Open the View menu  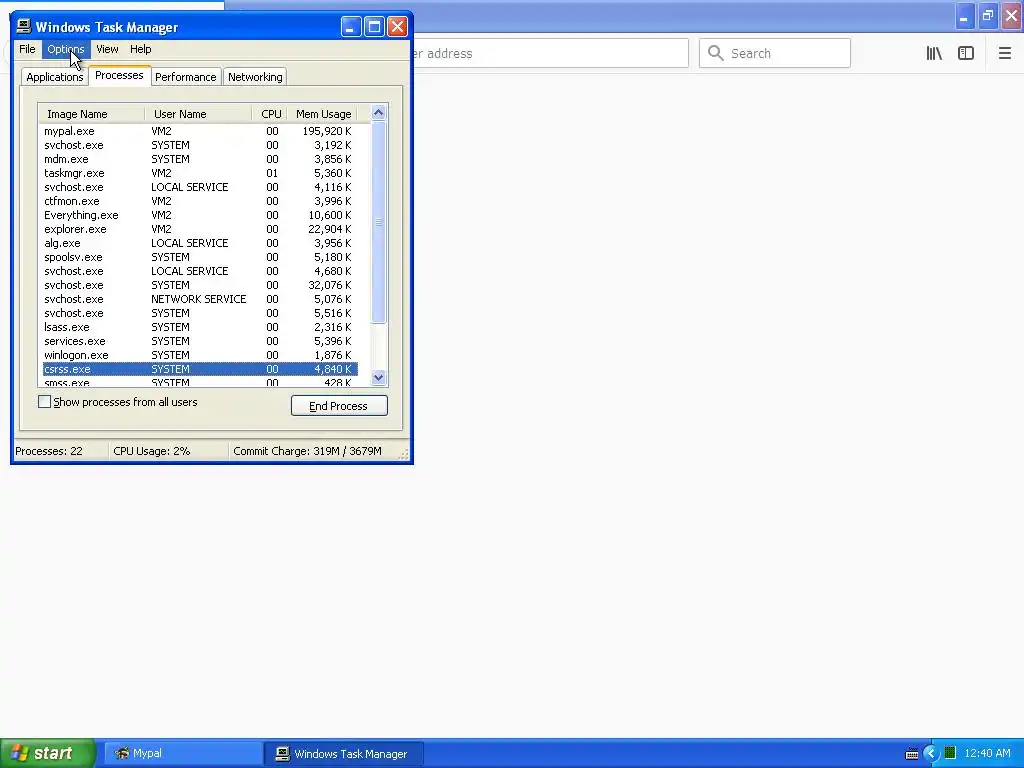pyautogui.click(x=107, y=49)
